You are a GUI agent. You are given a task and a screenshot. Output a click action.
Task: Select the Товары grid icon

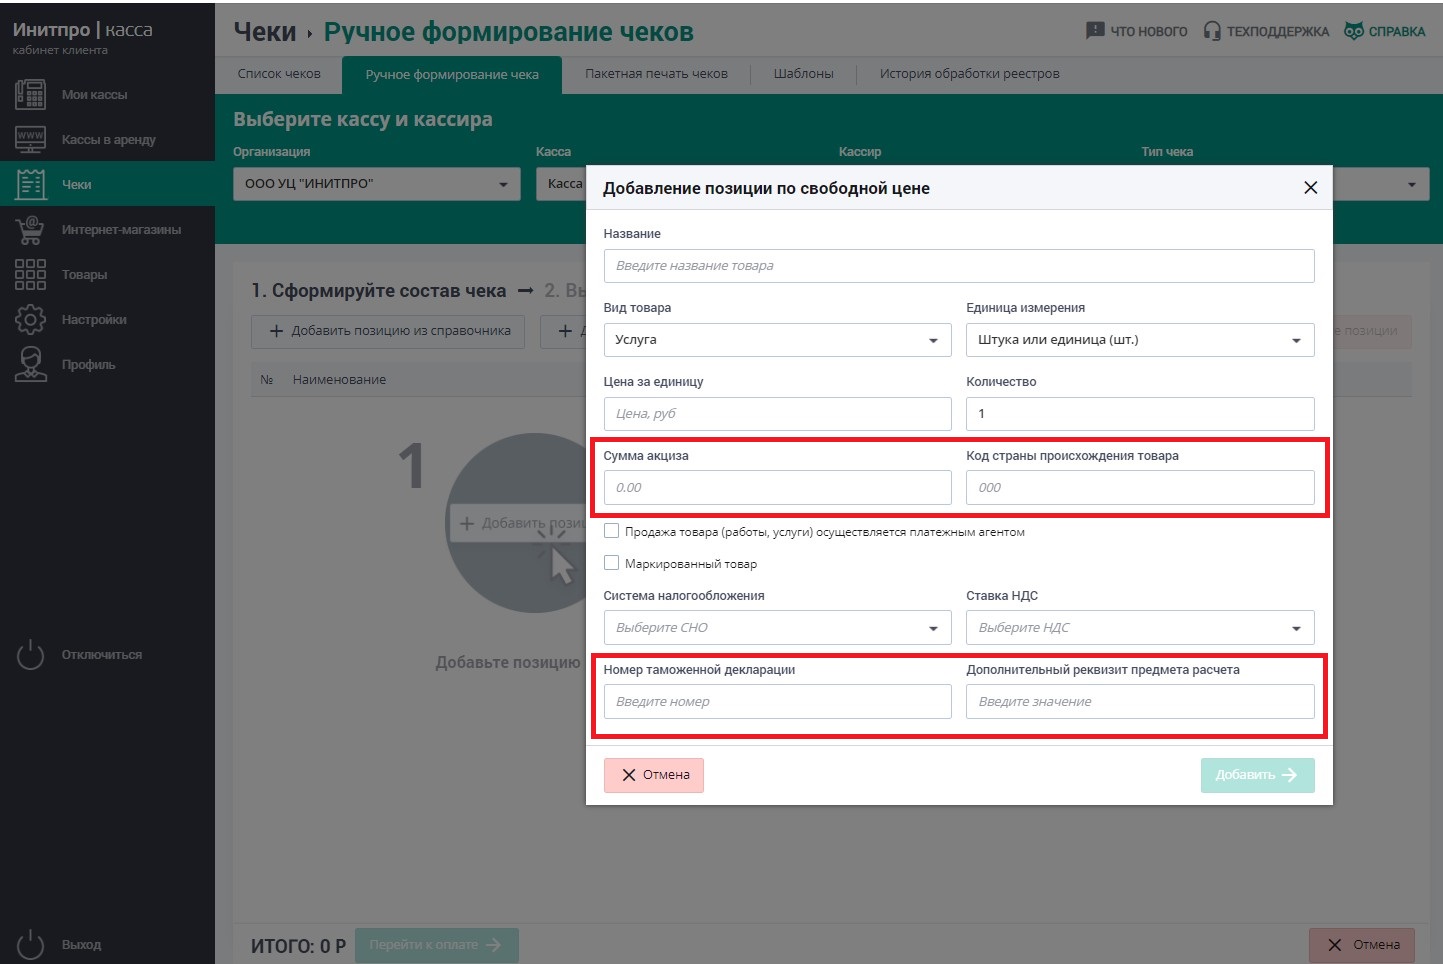[x=30, y=274]
